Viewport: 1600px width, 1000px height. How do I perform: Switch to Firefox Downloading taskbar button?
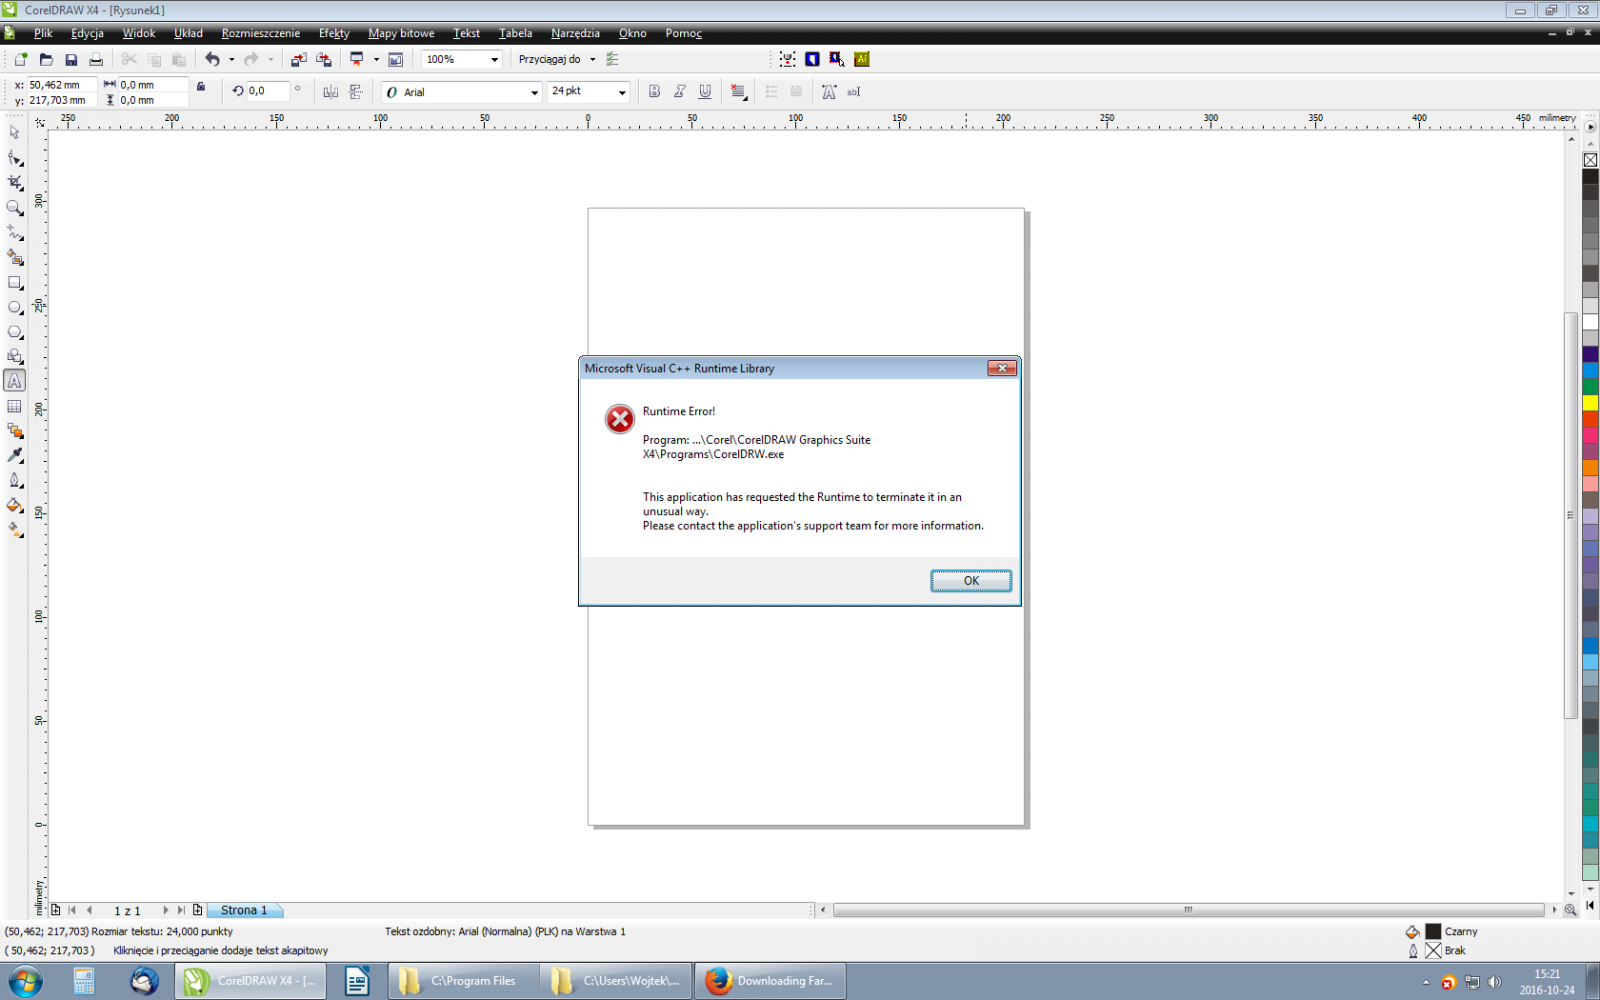[770, 981]
